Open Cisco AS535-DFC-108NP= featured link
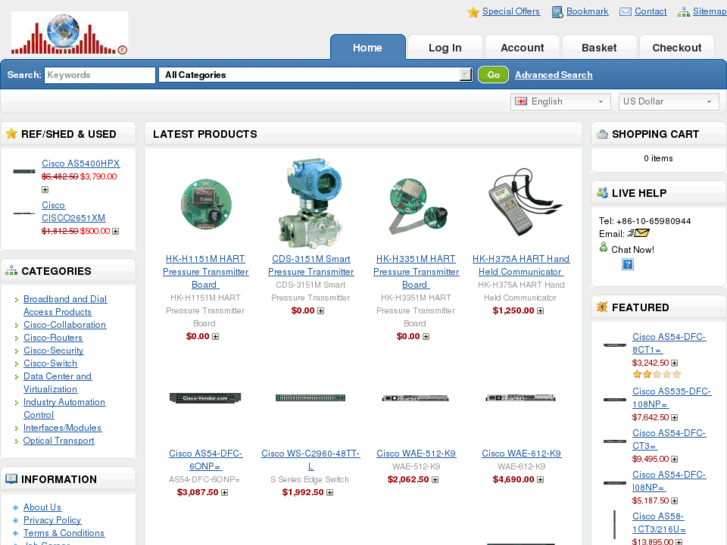Screen dimensions: 727x545 click(x=671, y=398)
